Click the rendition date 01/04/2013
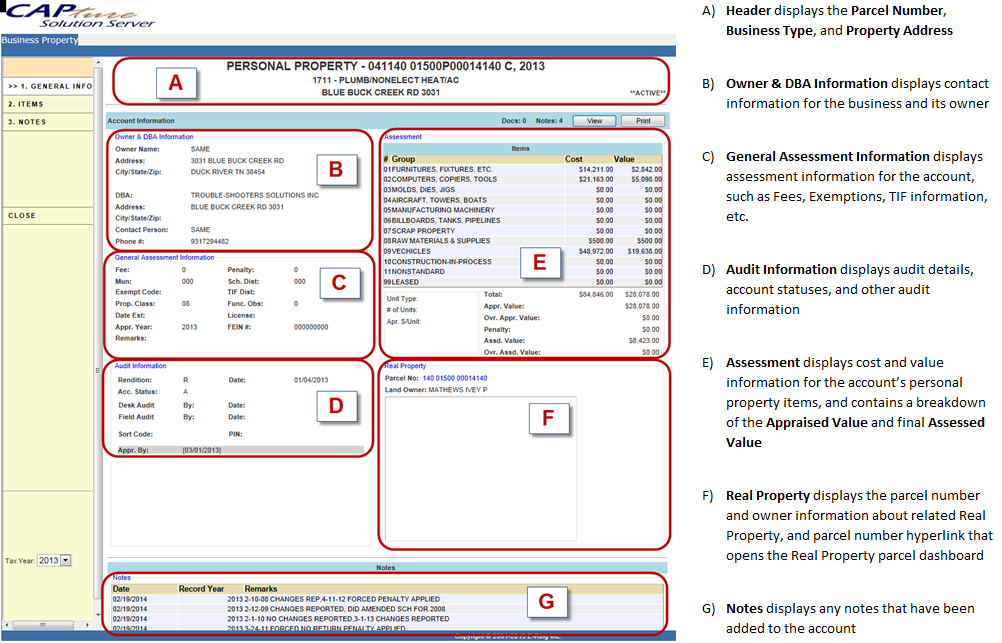This screenshot has height=643, width=1002. (311, 380)
